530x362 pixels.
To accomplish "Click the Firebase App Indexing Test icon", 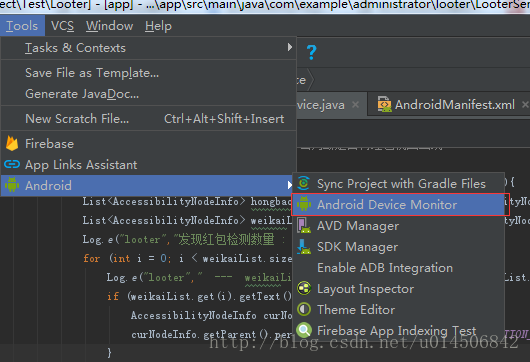I will point(304,330).
